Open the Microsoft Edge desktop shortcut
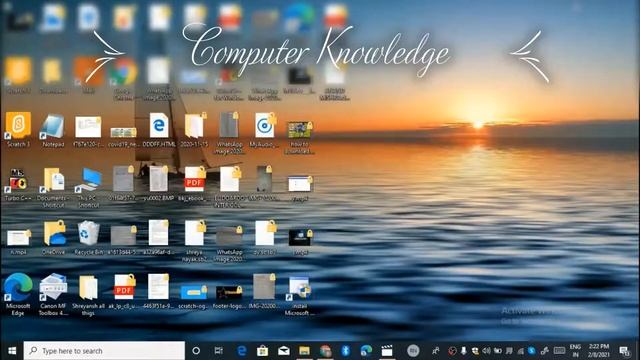 [x=18, y=294]
